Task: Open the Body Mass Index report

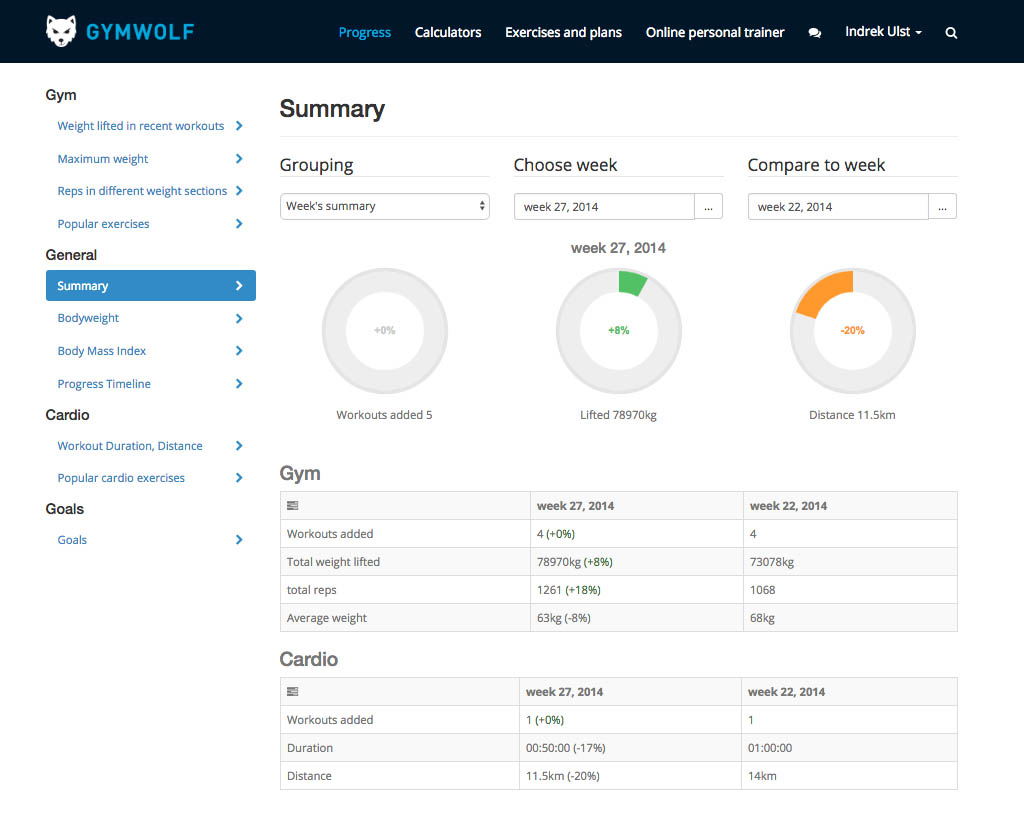Action: pos(102,351)
